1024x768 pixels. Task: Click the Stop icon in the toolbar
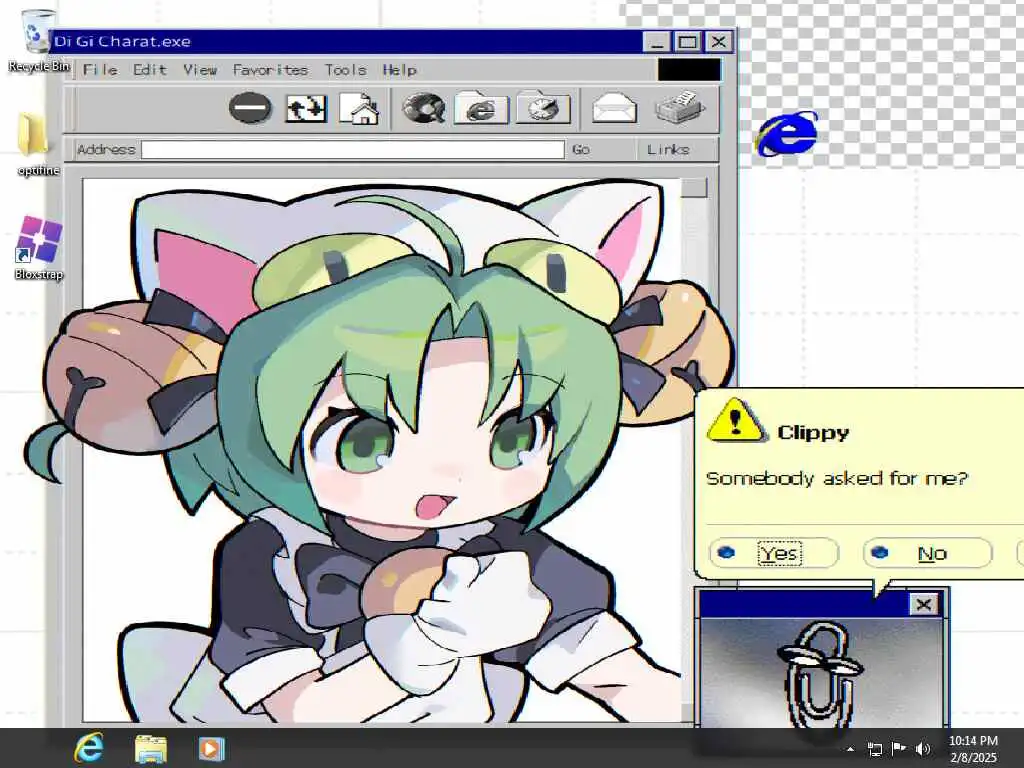pyautogui.click(x=250, y=108)
